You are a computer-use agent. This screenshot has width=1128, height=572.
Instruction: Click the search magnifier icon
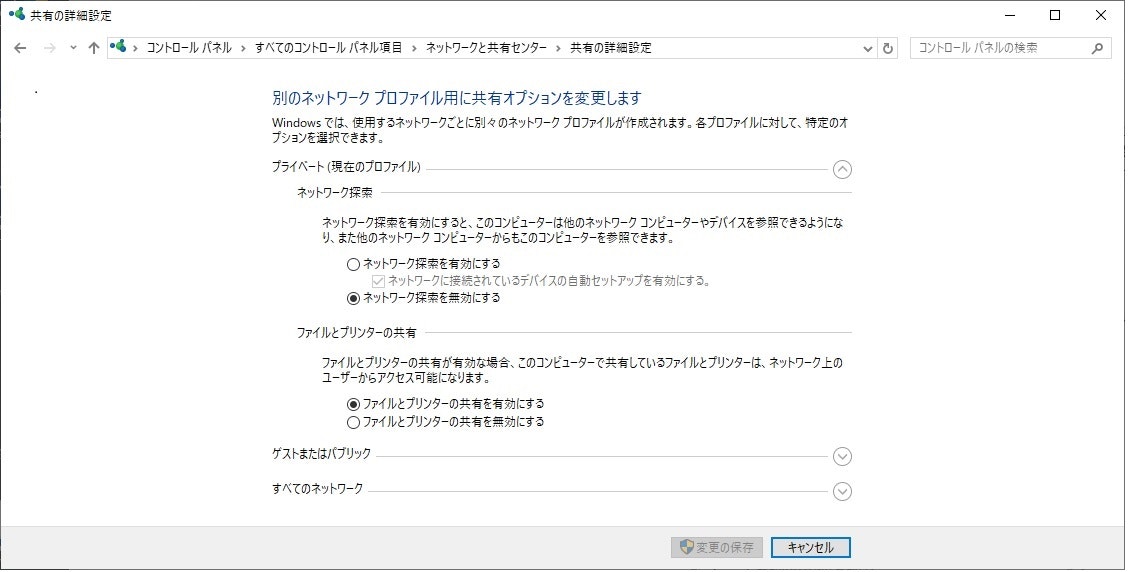click(1097, 48)
